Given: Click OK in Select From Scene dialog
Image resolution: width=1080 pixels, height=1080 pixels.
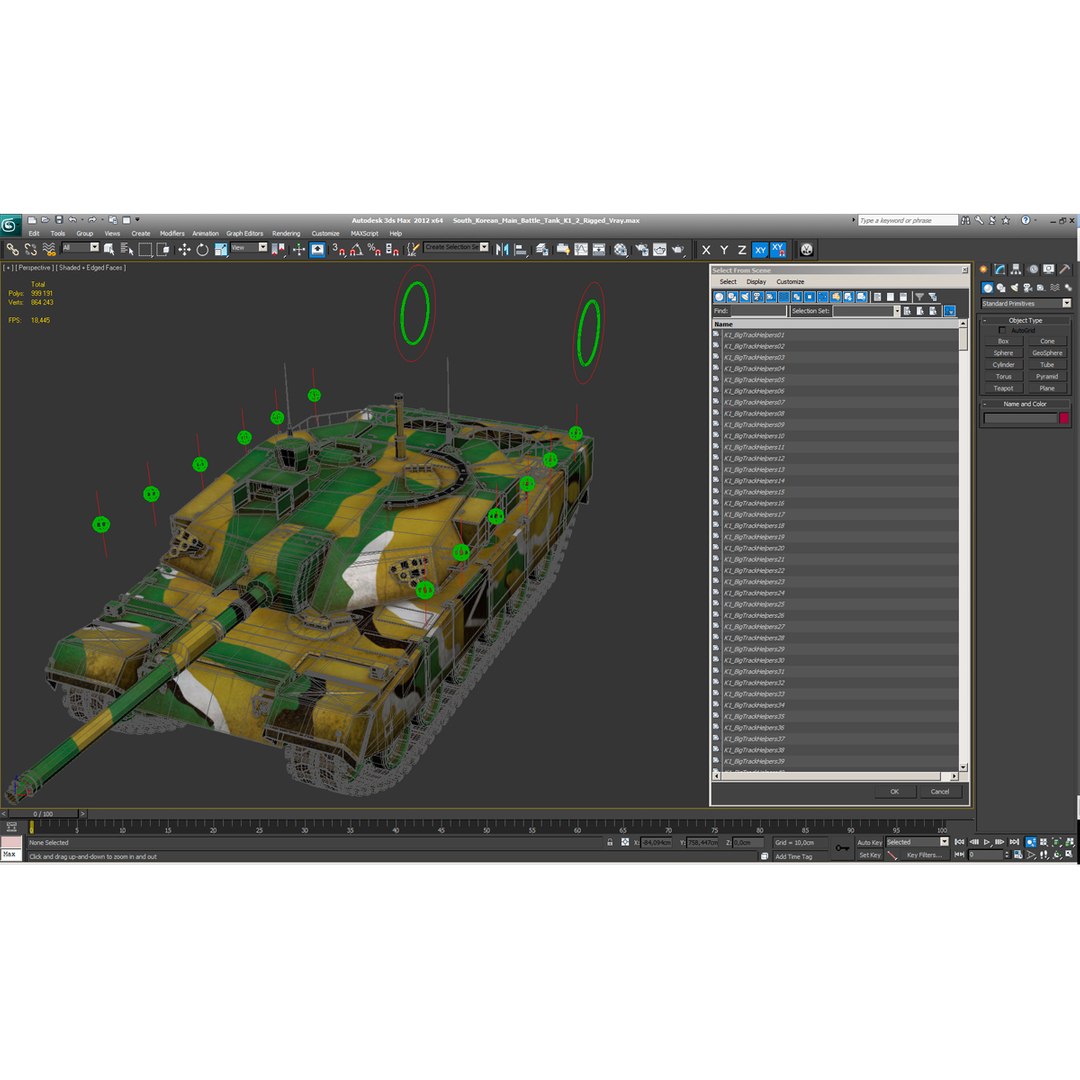Looking at the screenshot, I should [x=894, y=791].
